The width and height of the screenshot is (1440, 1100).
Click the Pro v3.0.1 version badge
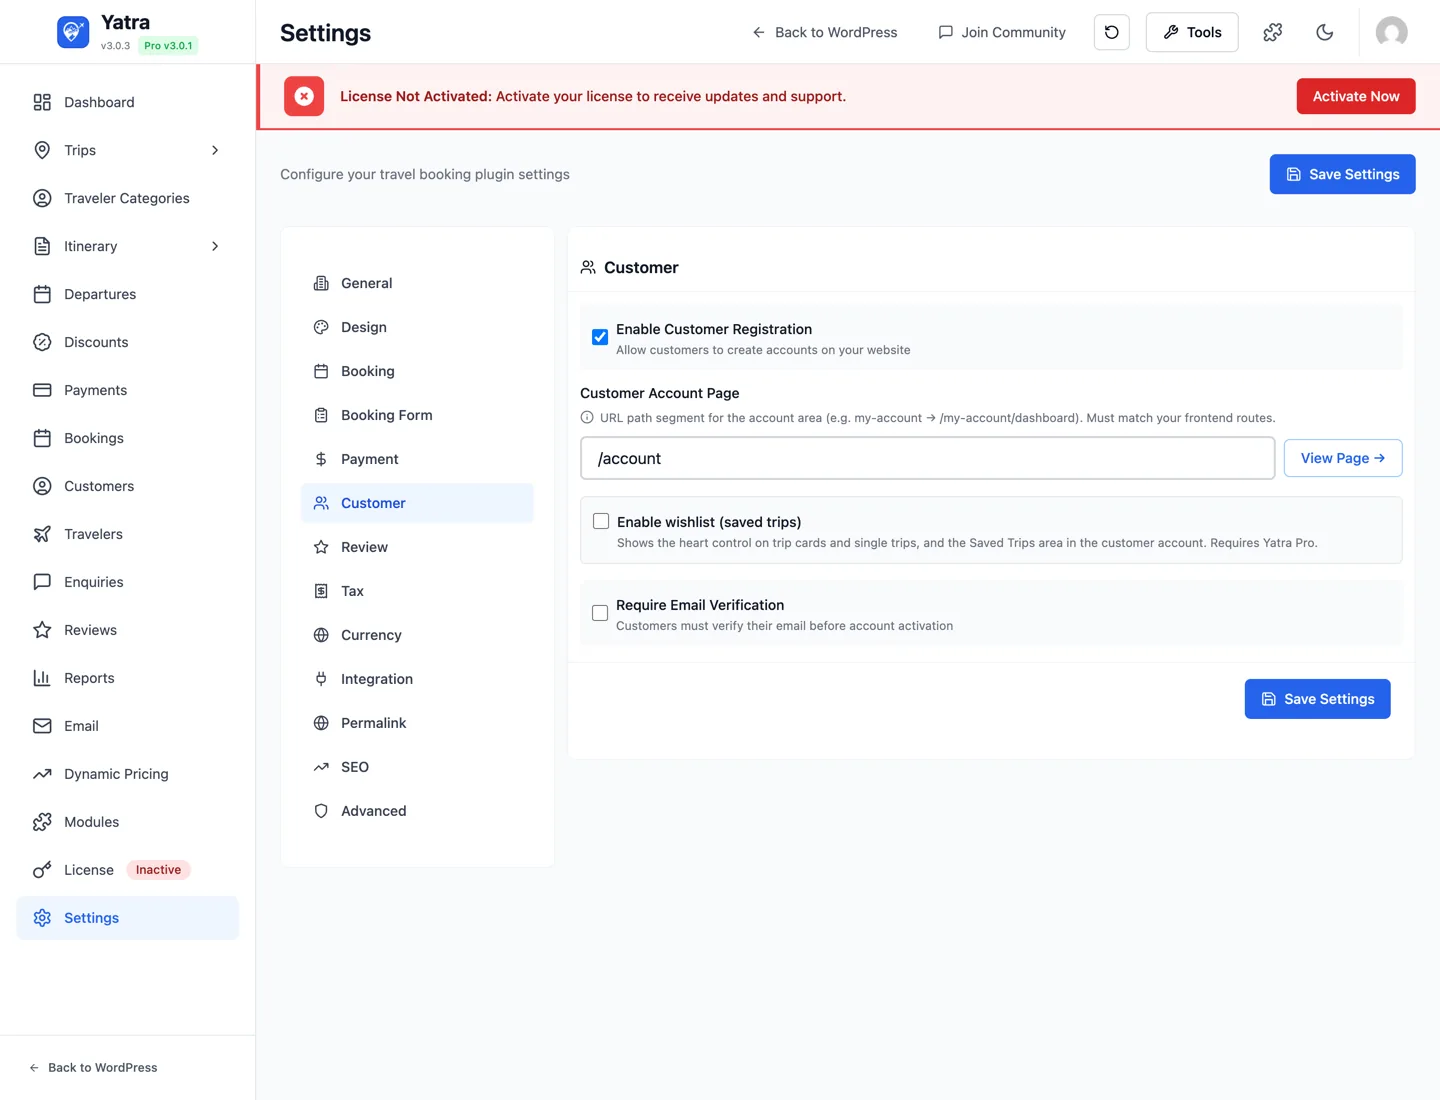[x=168, y=46]
